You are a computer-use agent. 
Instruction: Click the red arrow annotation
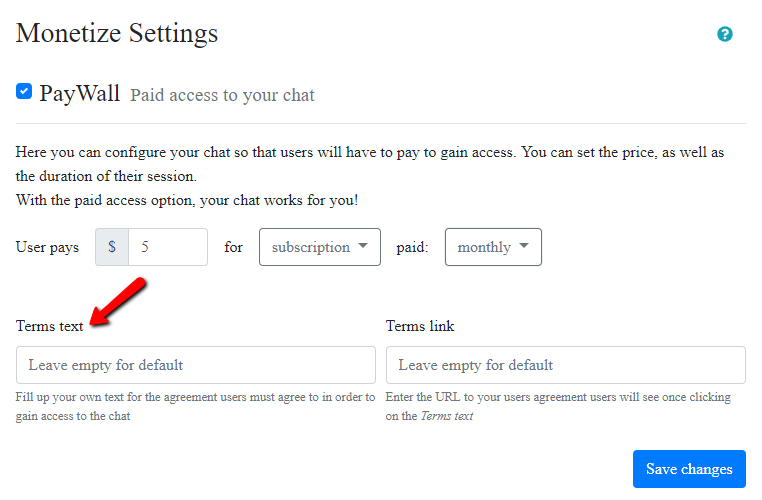118,302
